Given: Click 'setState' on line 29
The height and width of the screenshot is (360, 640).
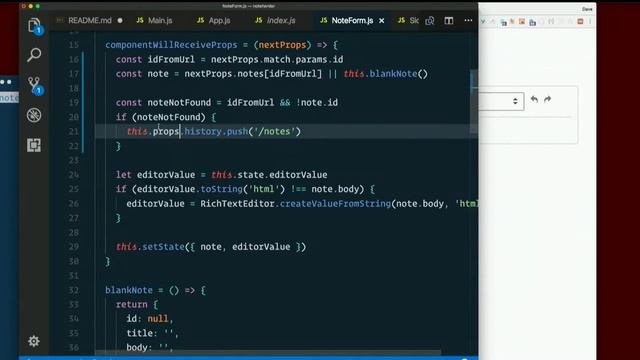Looking at the screenshot, I should [x=163, y=247].
